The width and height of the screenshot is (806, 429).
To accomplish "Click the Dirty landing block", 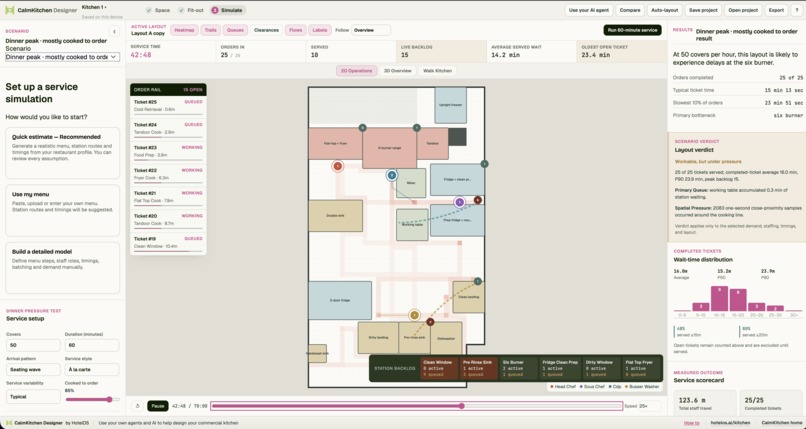I will (378, 338).
